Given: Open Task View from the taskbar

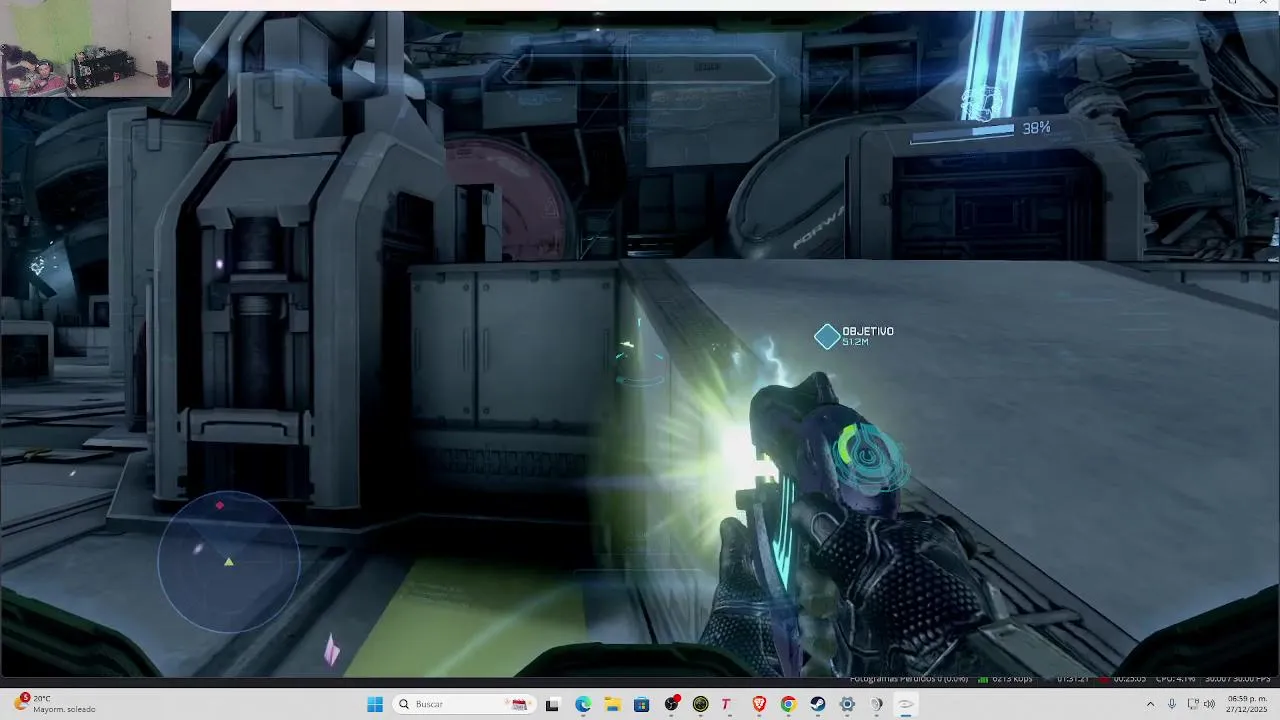Looking at the screenshot, I should 552,704.
